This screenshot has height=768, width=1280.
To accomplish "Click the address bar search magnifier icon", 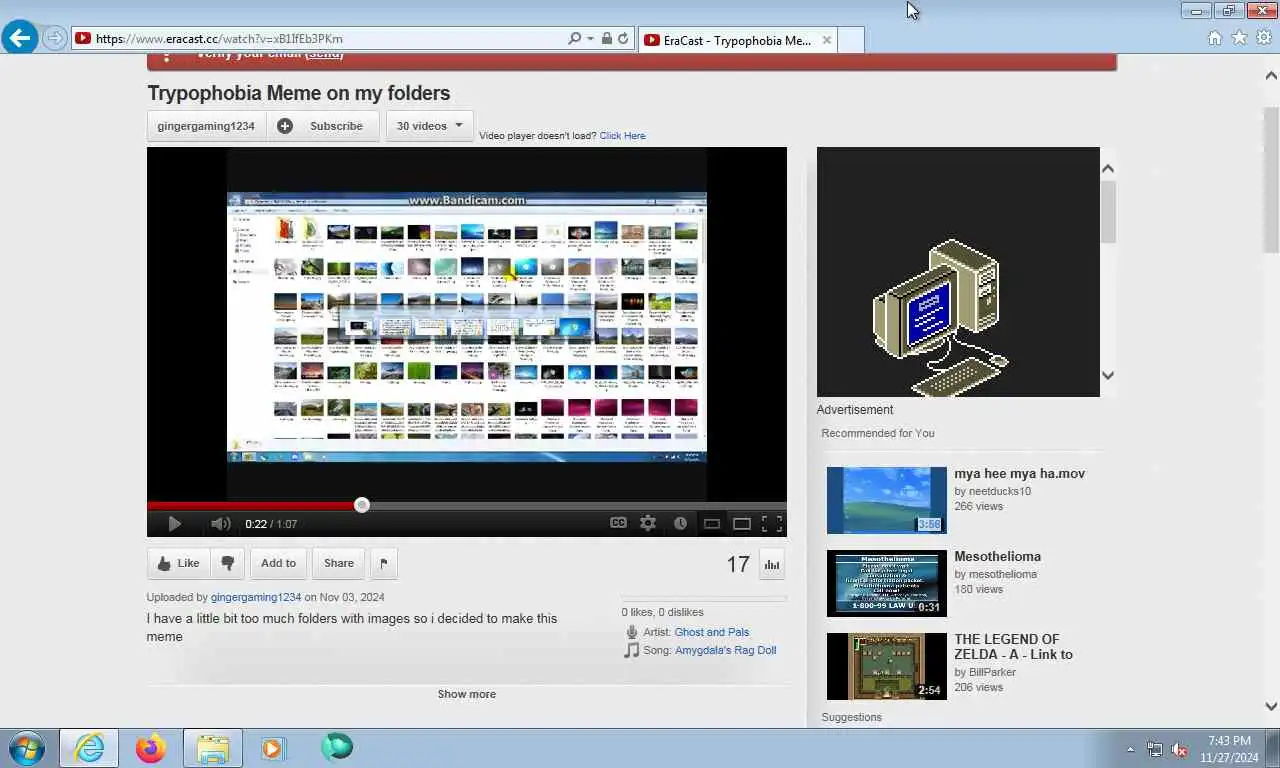I will [x=574, y=39].
